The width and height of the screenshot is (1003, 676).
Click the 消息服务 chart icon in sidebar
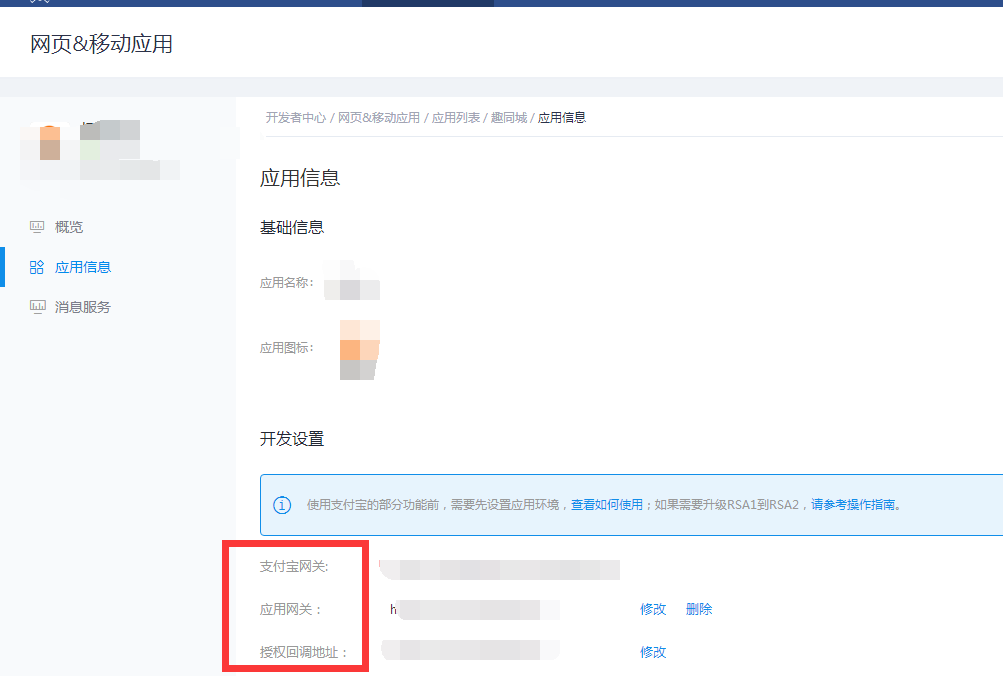[x=37, y=306]
